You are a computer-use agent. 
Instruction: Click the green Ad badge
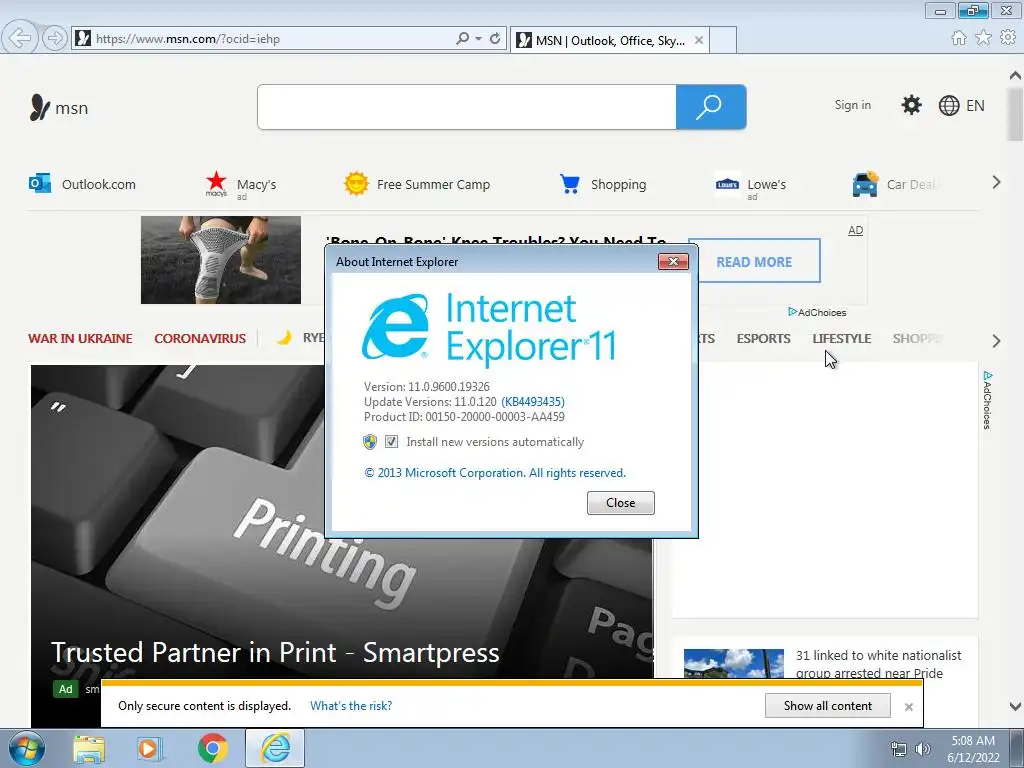click(x=65, y=689)
